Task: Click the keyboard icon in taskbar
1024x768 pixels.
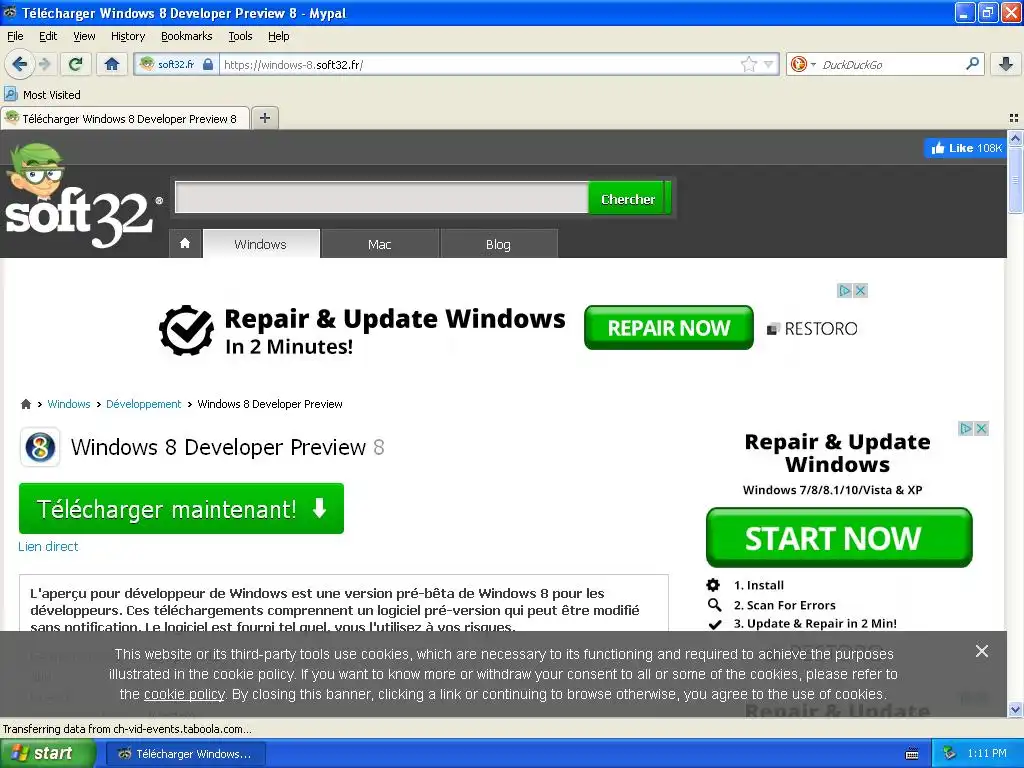Action: (912, 754)
